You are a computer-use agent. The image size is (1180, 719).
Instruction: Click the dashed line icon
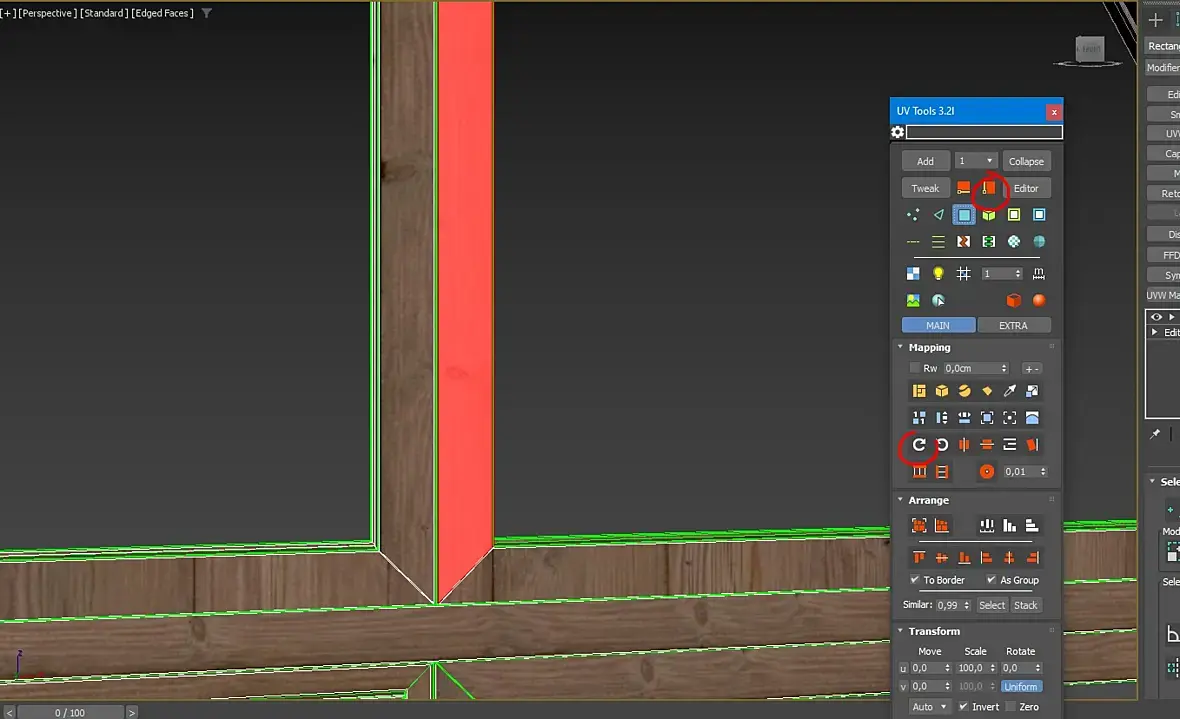(x=913, y=242)
